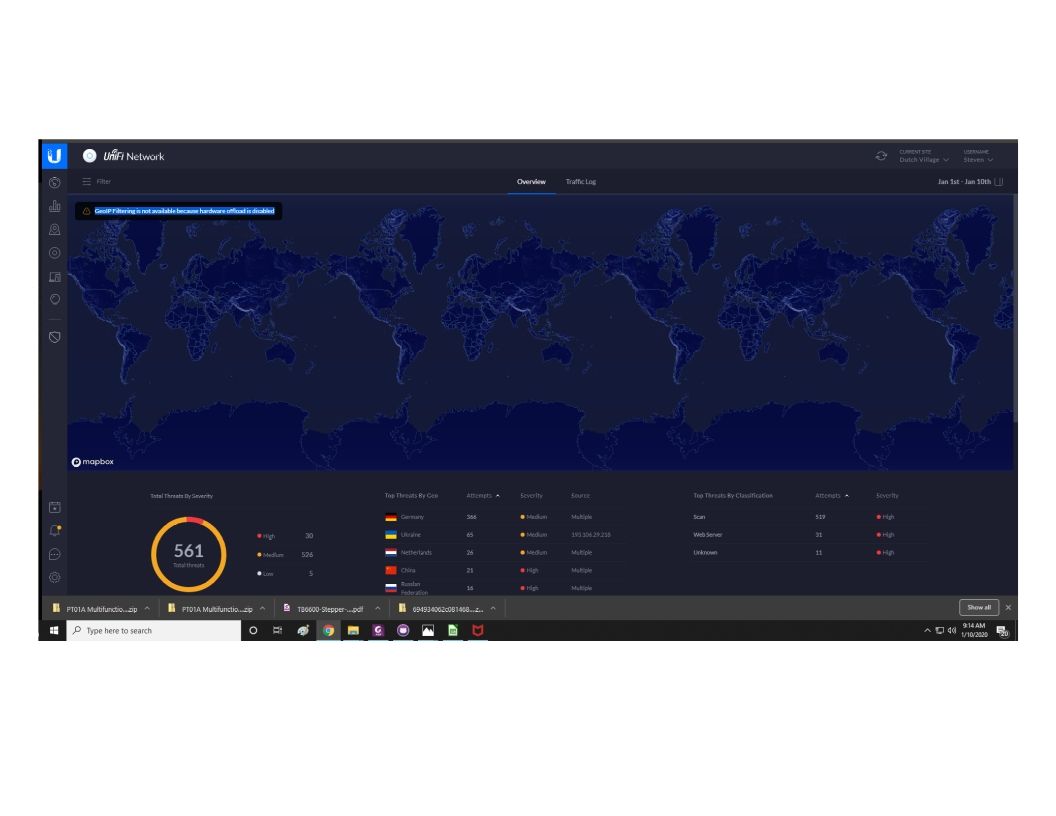Screen dimensions: 1056x816
Task: Switch to the Traffic Log tab
Action: click(x=580, y=181)
